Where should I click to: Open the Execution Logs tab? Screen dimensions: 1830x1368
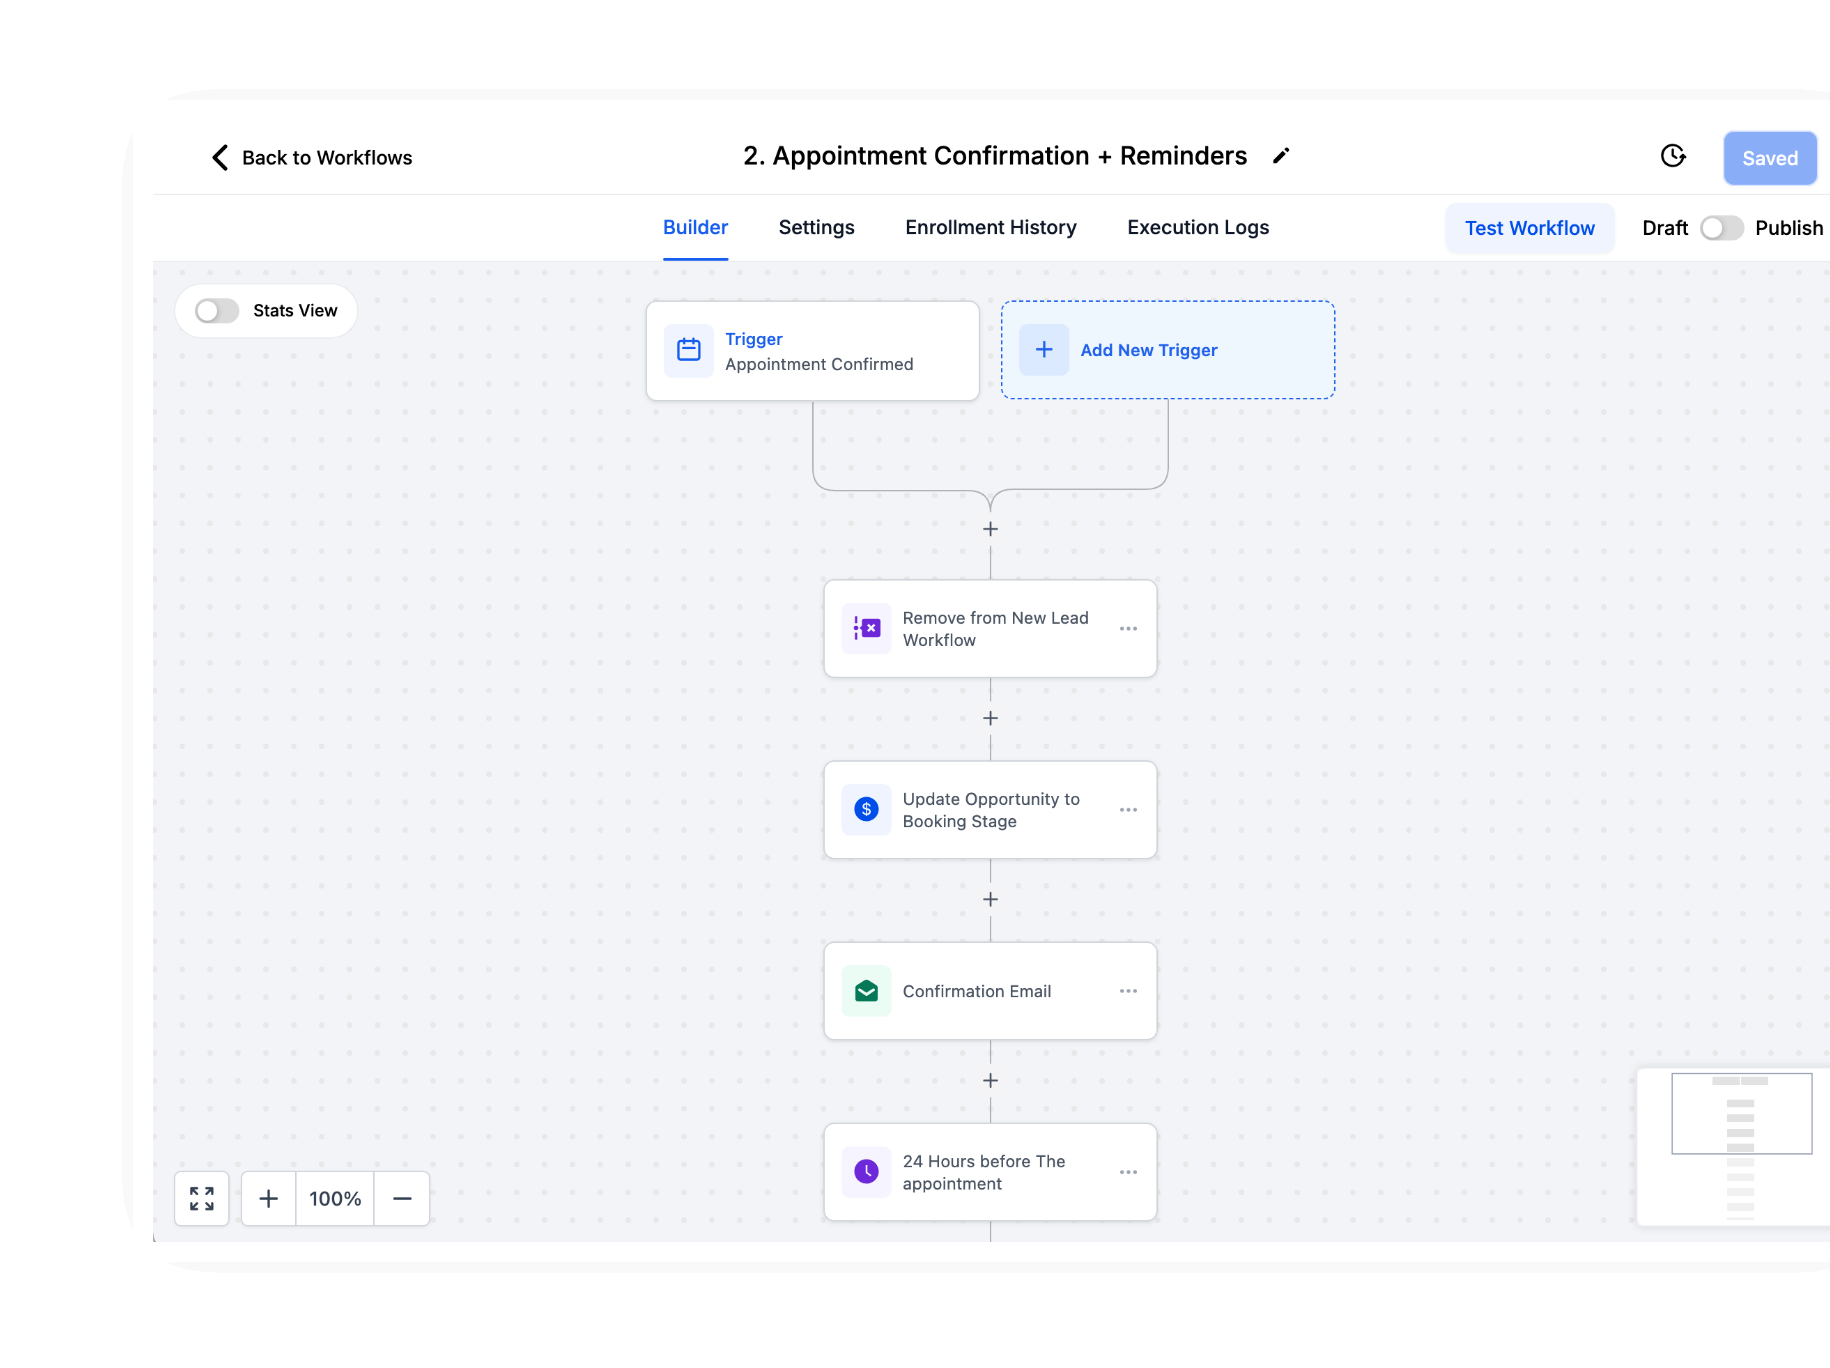[x=1197, y=227]
